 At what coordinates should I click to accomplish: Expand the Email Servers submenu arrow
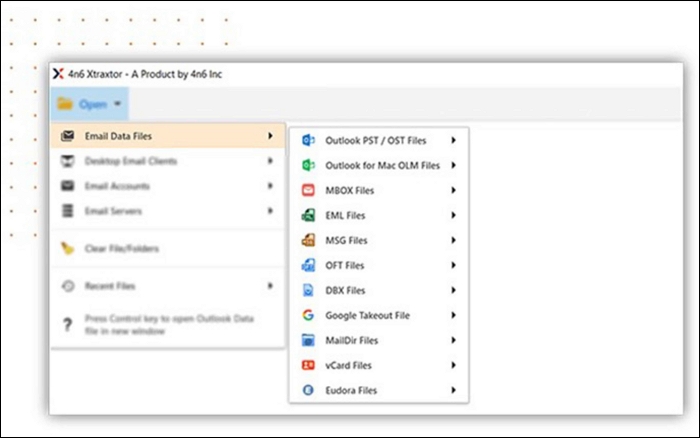point(270,211)
